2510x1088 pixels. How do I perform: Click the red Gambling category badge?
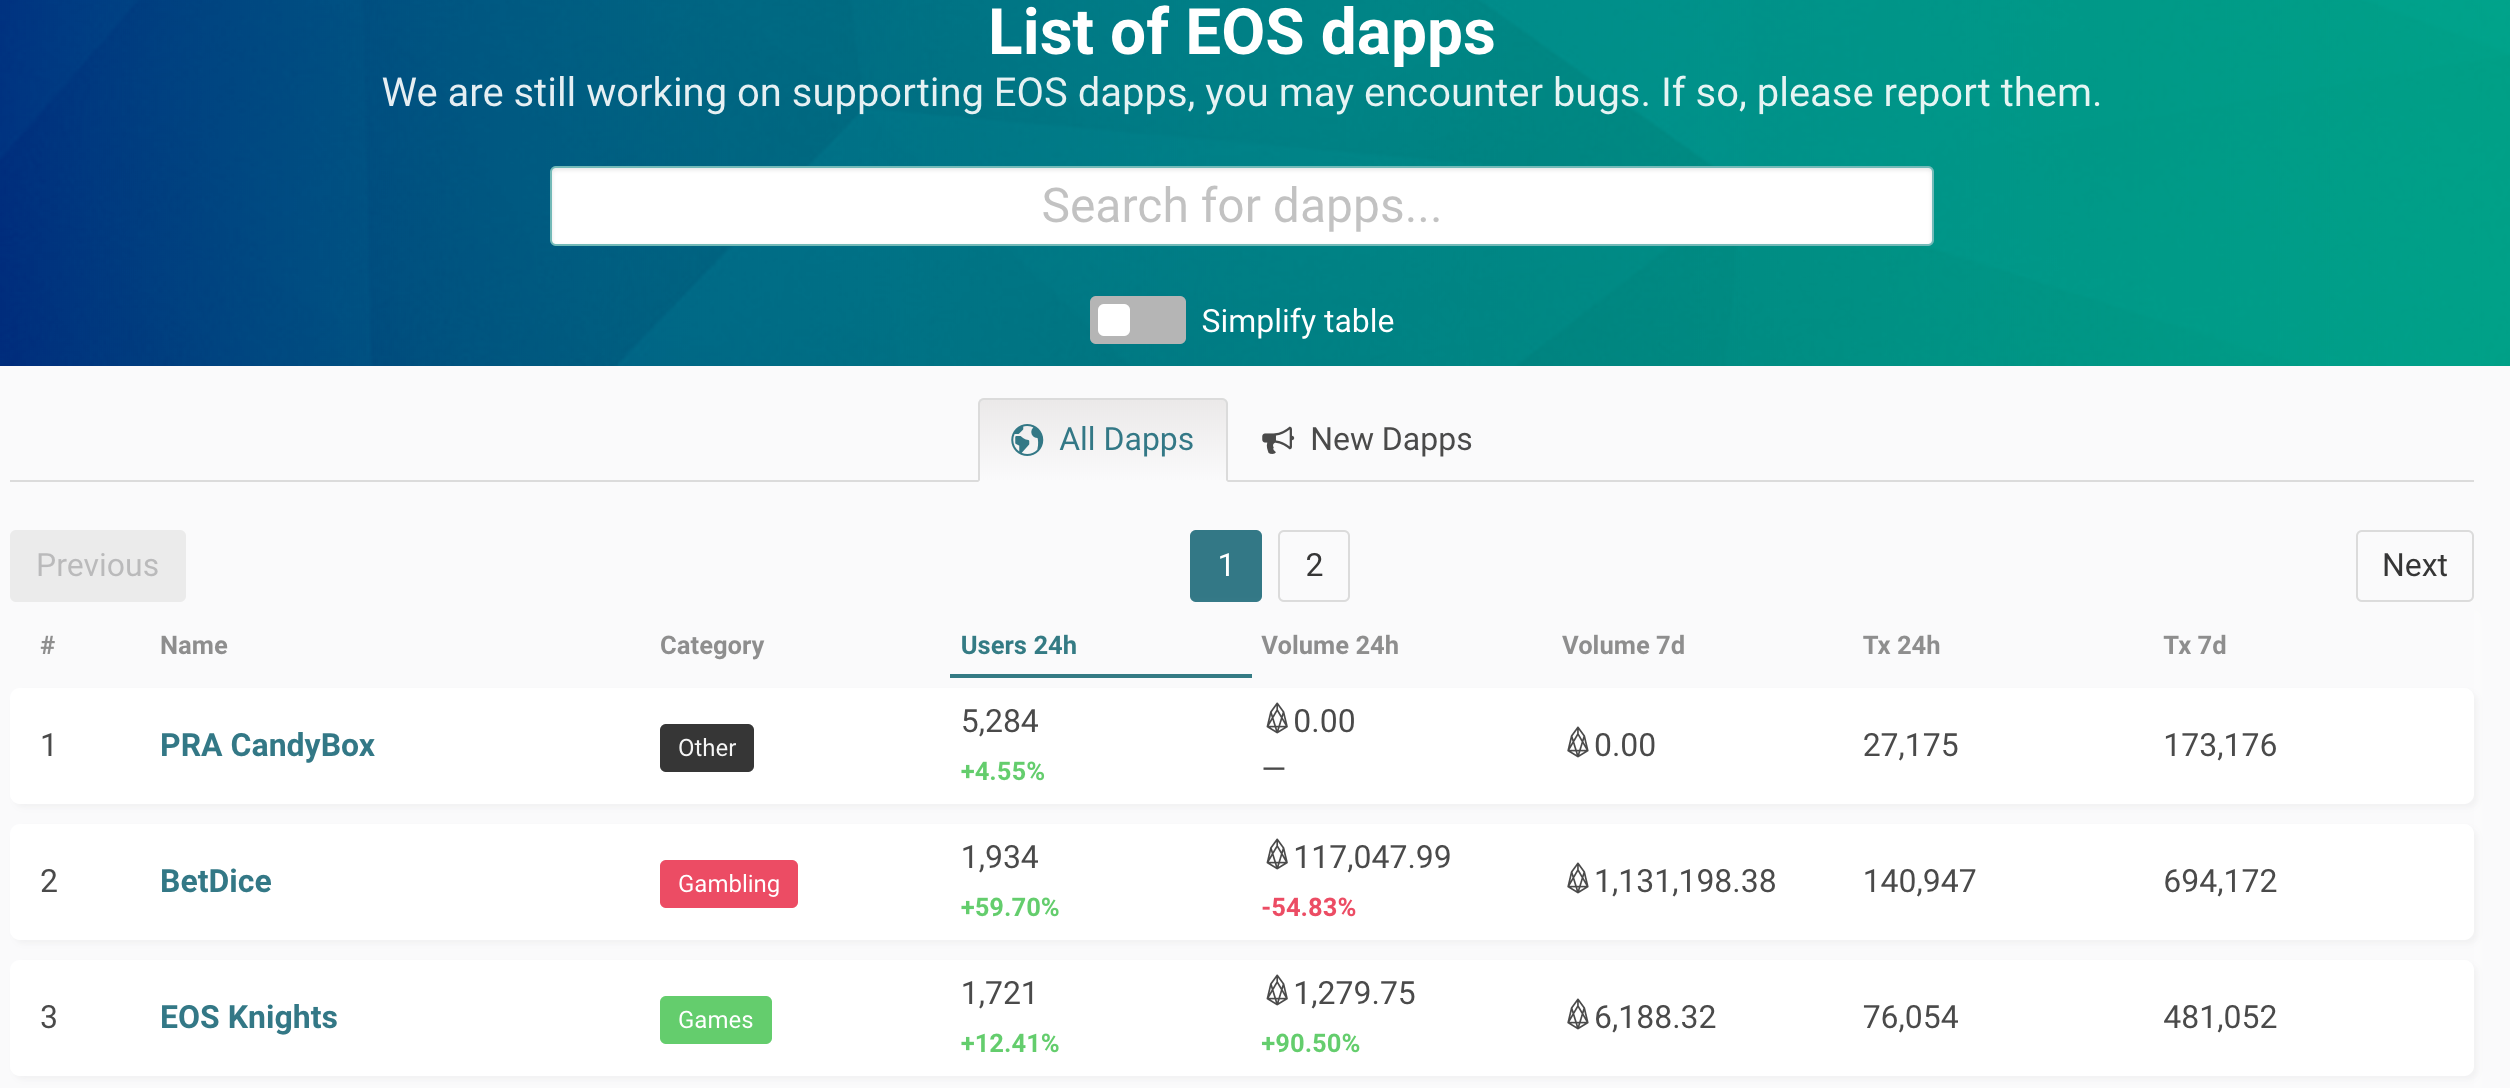(728, 884)
